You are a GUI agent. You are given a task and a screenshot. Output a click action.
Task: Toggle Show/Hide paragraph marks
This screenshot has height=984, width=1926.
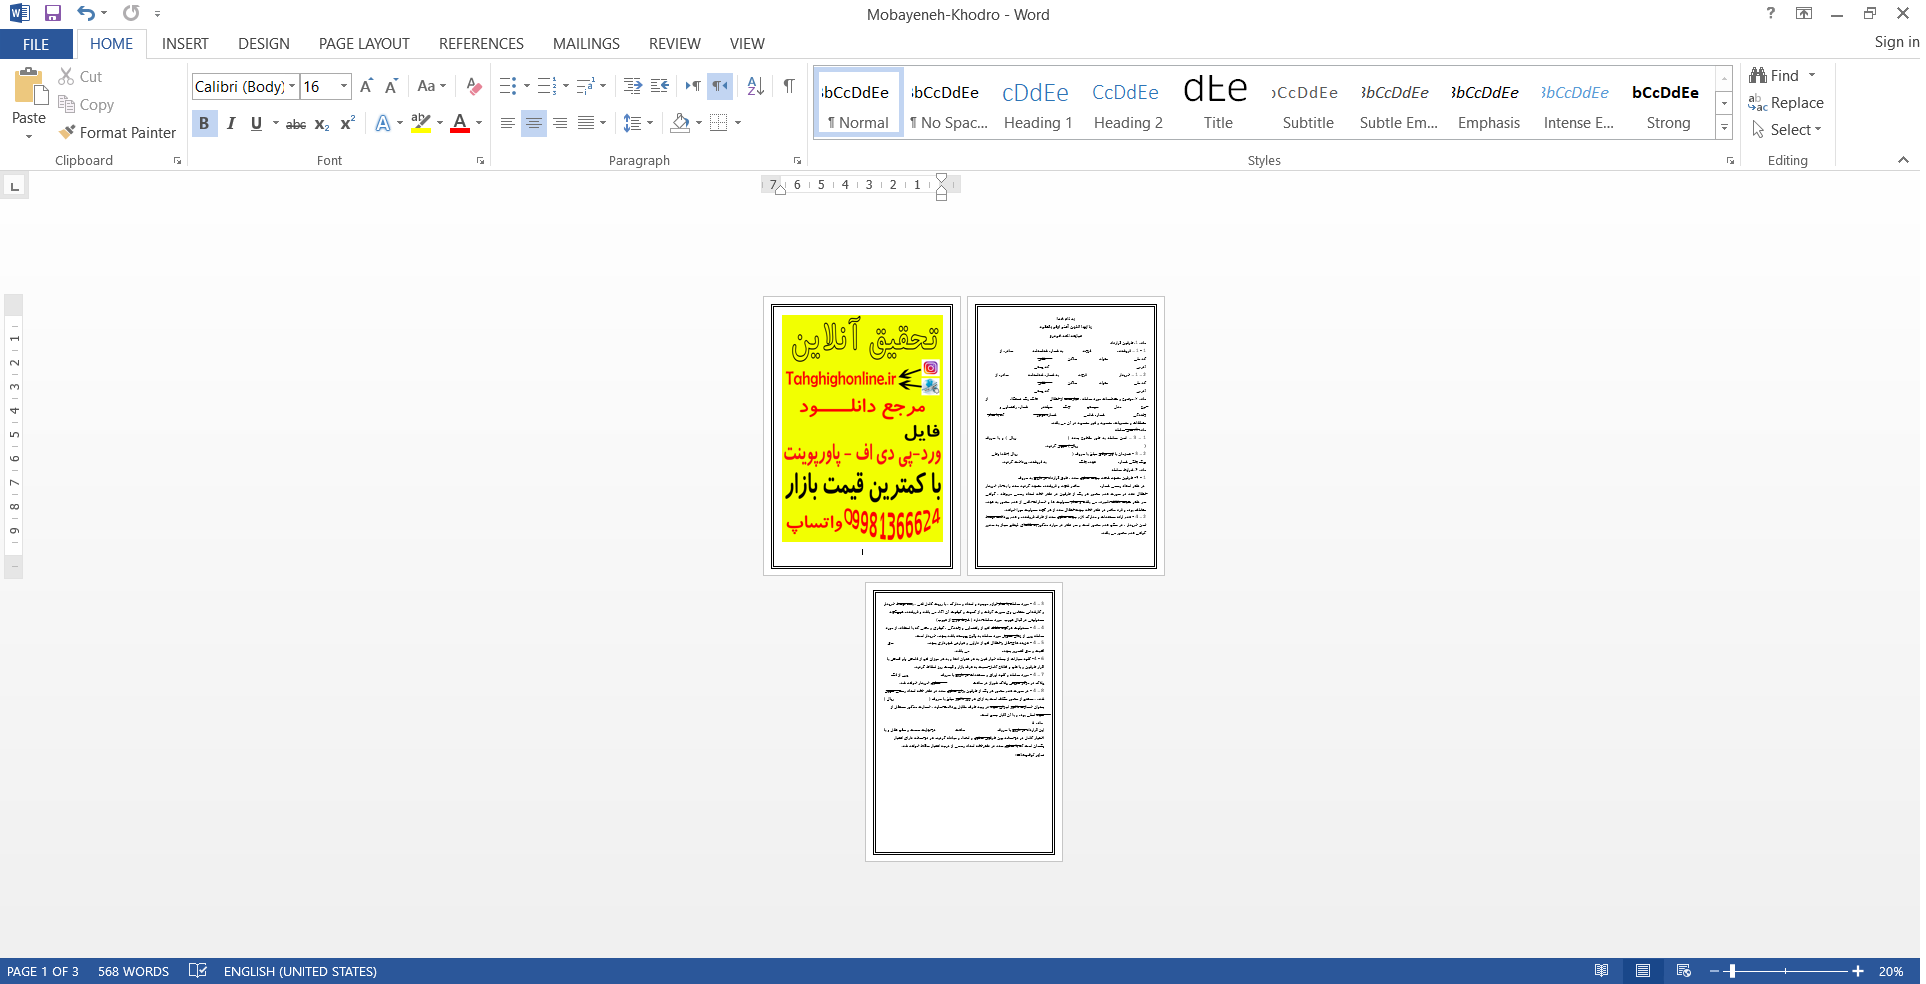coord(789,86)
